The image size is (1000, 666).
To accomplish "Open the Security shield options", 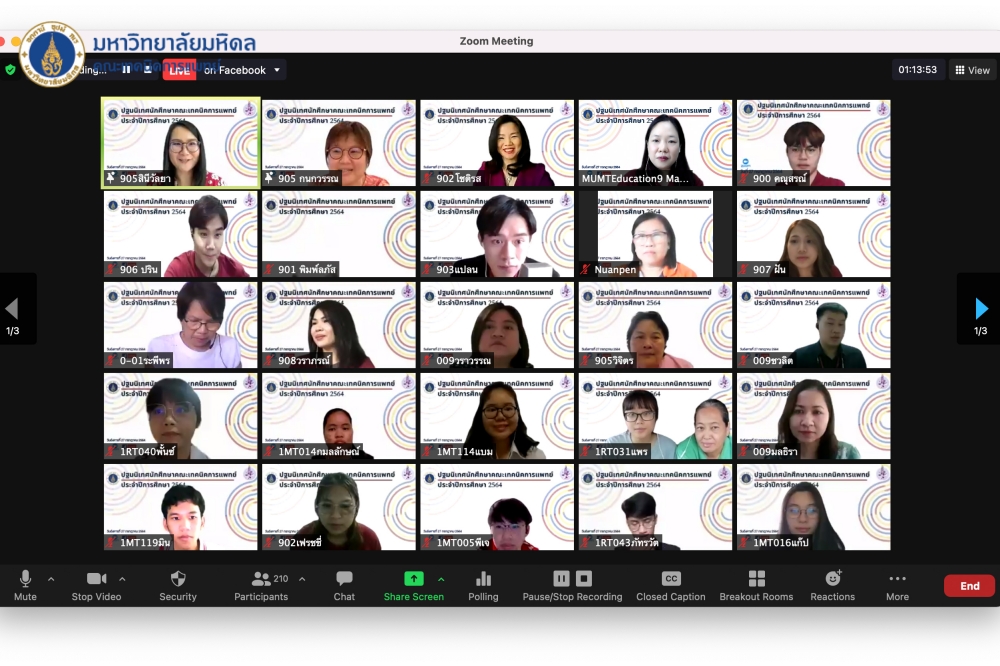I will 178,579.
